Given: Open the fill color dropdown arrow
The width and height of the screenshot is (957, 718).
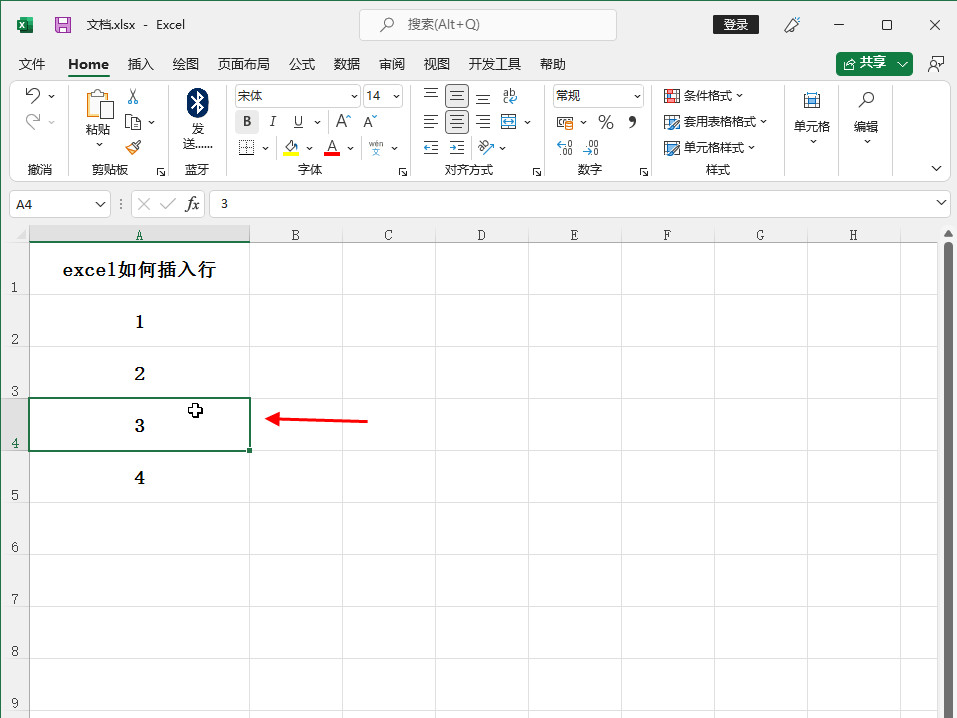Looking at the screenshot, I should [x=309, y=148].
